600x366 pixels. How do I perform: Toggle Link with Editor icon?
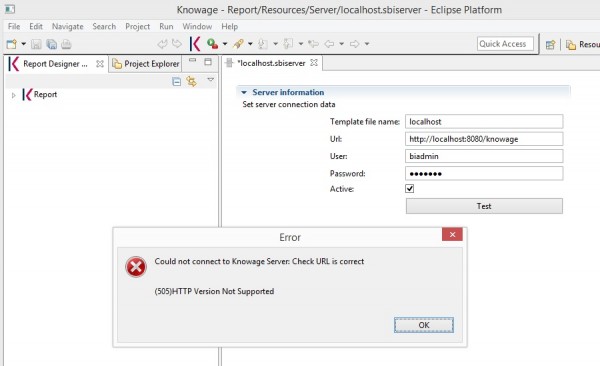coord(191,81)
